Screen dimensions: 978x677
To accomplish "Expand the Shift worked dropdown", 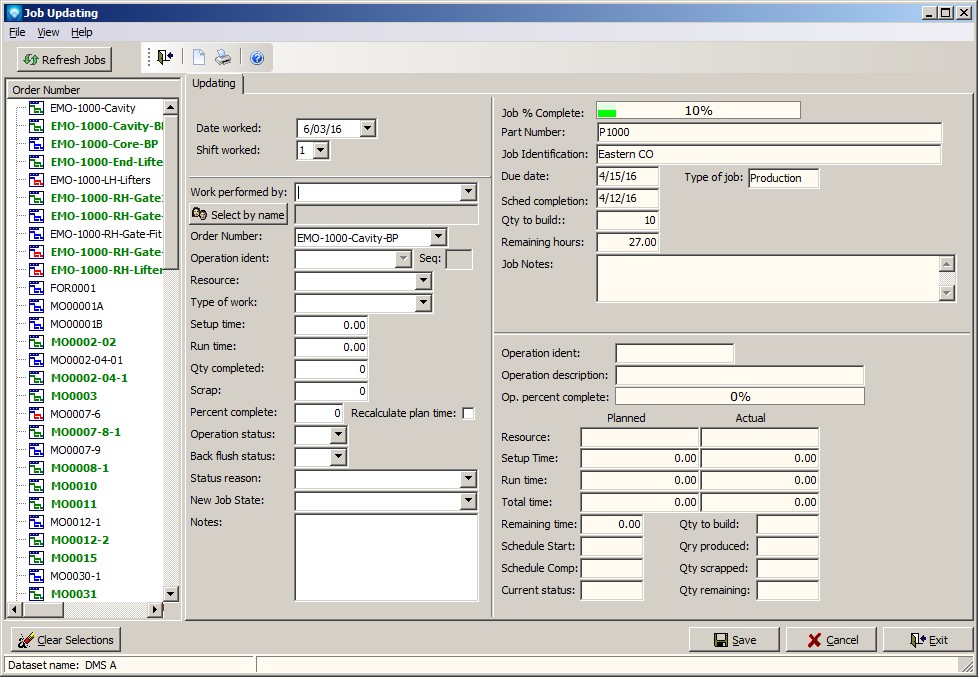I will (x=320, y=150).
